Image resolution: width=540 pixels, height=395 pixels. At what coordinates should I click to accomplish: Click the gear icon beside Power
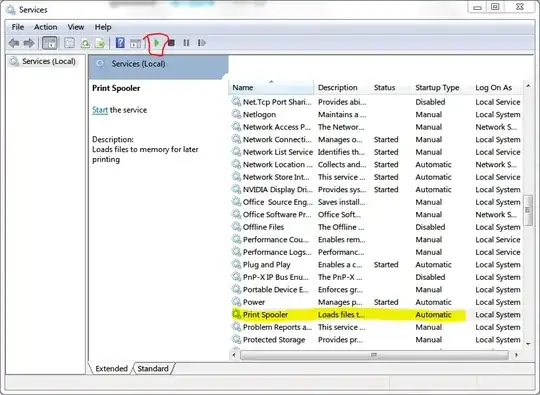click(236, 302)
